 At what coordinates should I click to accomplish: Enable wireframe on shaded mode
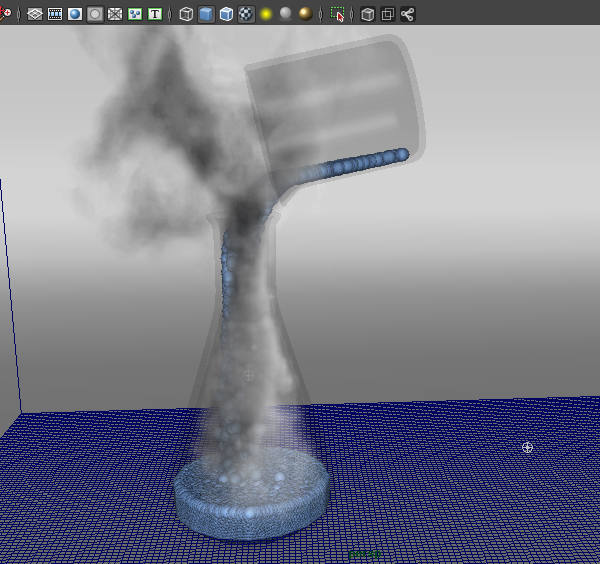pos(226,15)
